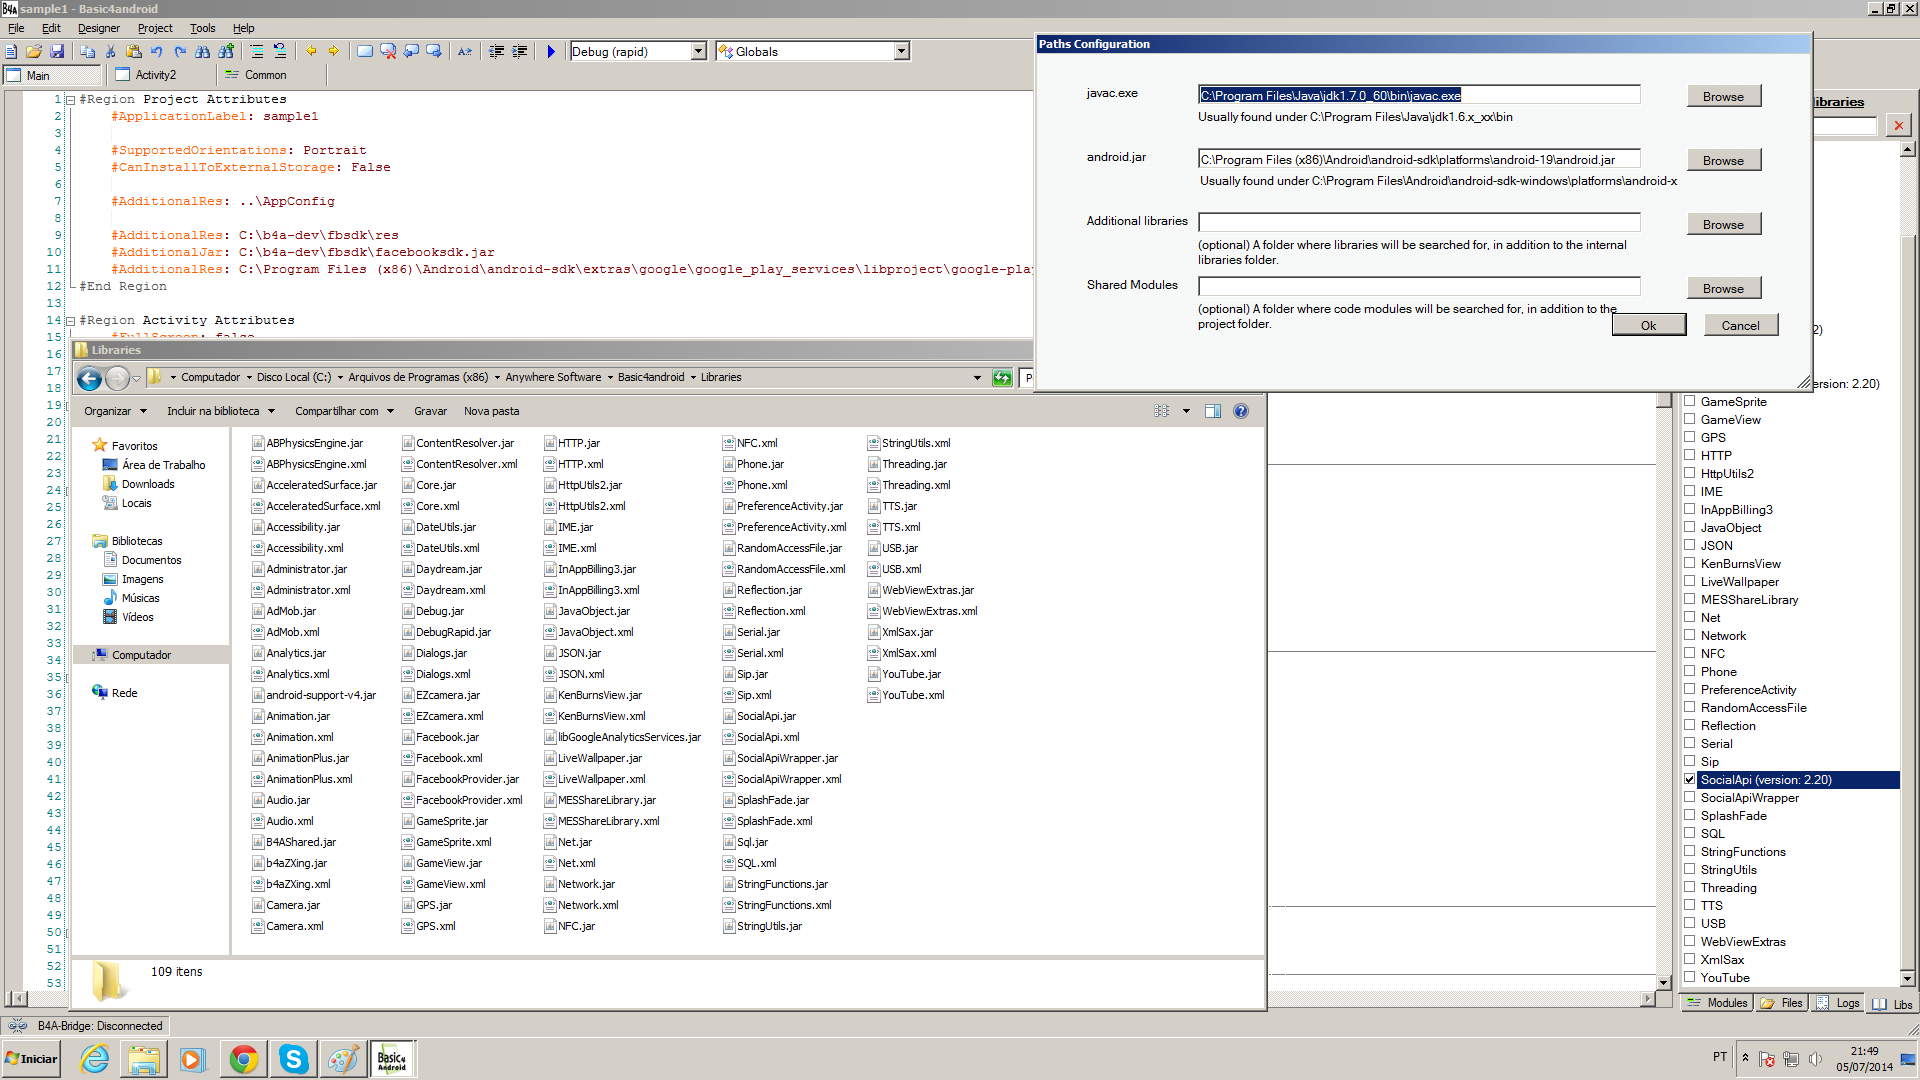This screenshot has height=1080, width=1920.
Task: Click the Cut scissors toolbar icon
Action: [x=111, y=51]
